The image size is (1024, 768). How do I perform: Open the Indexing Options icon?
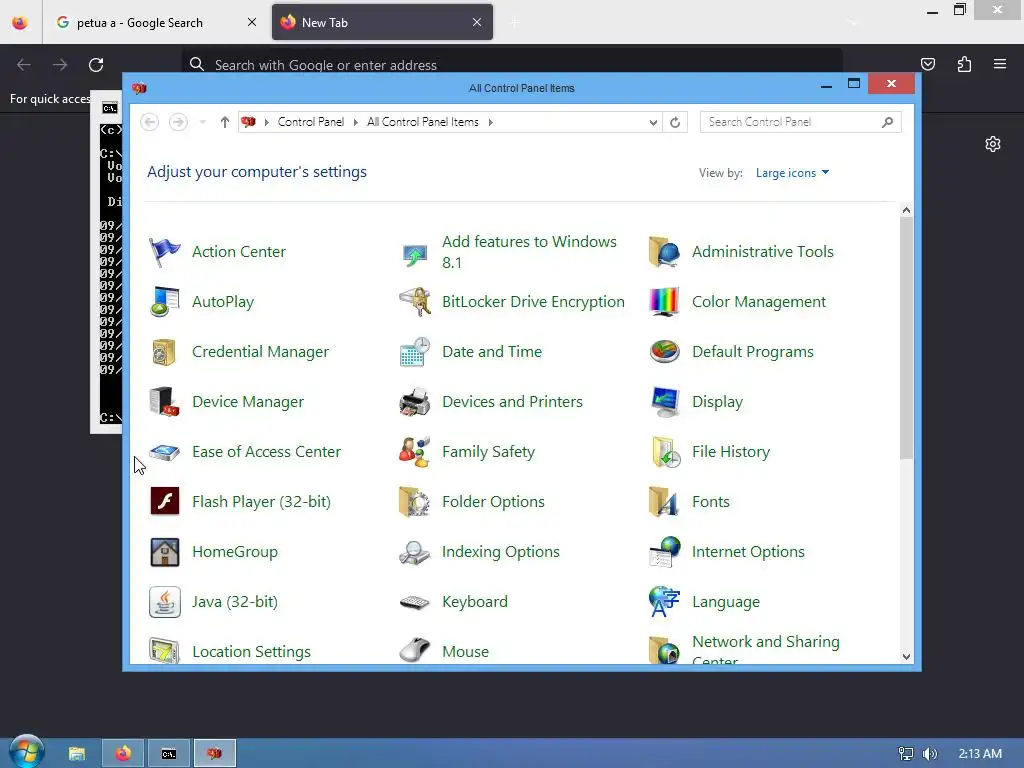[x=415, y=552]
